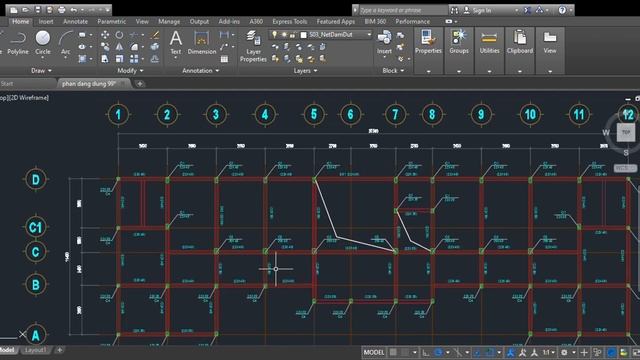Viewport: 640px width, 360px height.
Task: Toggle the layer on/off lightbulb icon
Action: (x=275, y=35)
